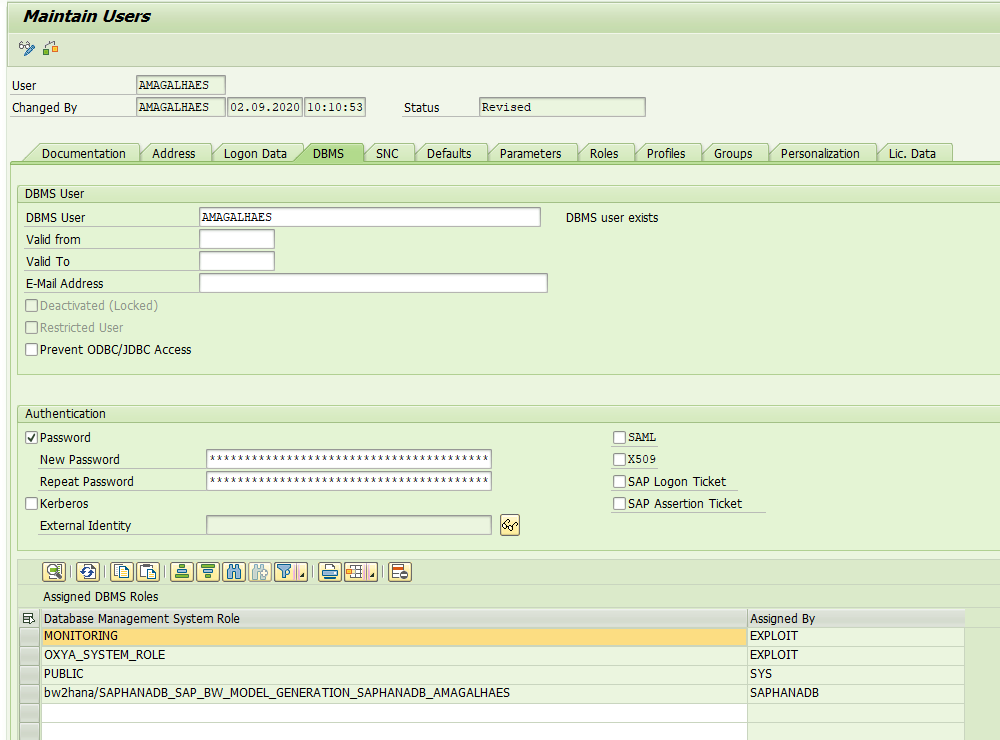Click the User name field at top
The width and height of the screenshot is (1000, 740).
point(180,85)
